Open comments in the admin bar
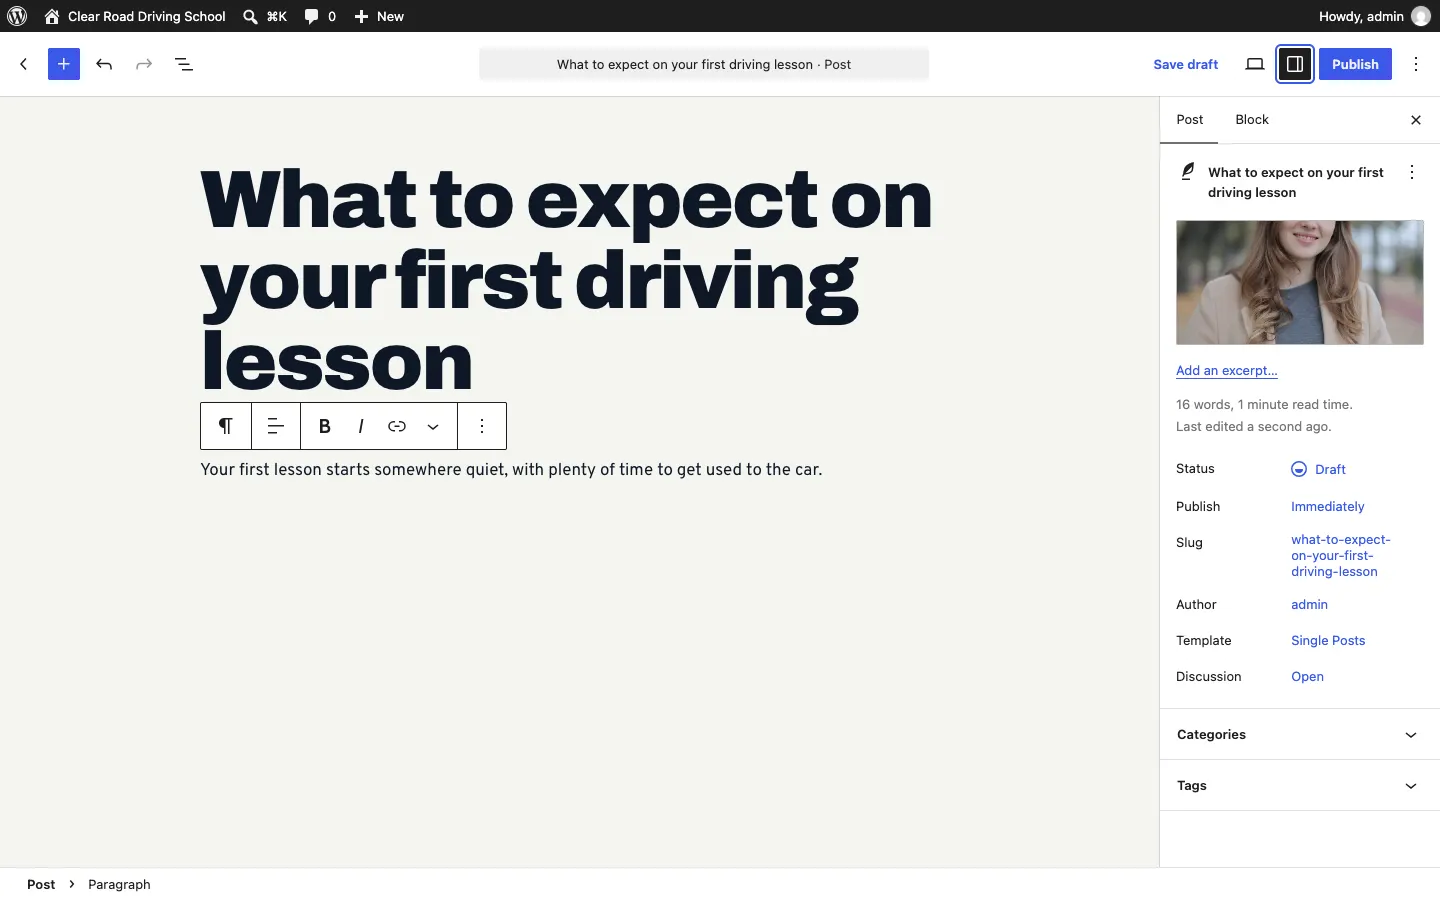The image size is (1440, 900). point(320,16)
